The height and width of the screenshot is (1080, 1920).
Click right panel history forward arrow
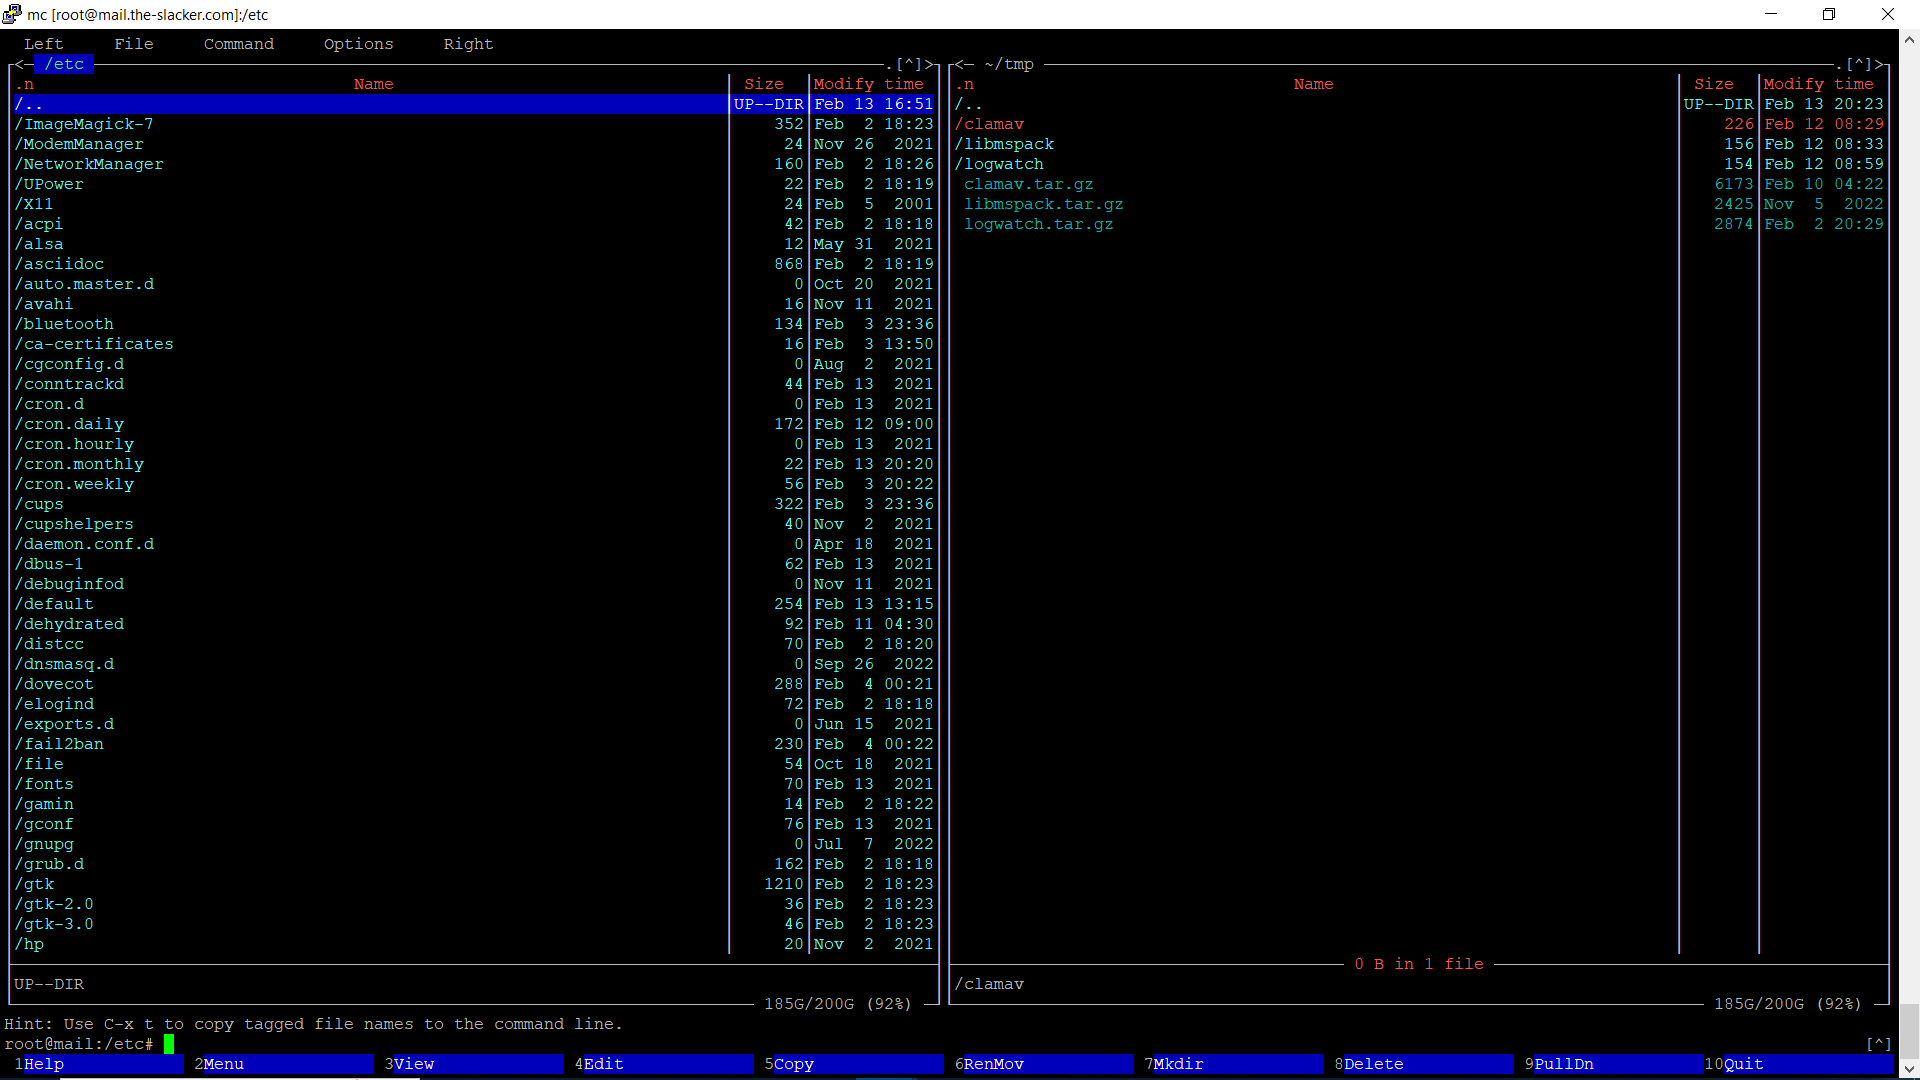(1879, 64)
